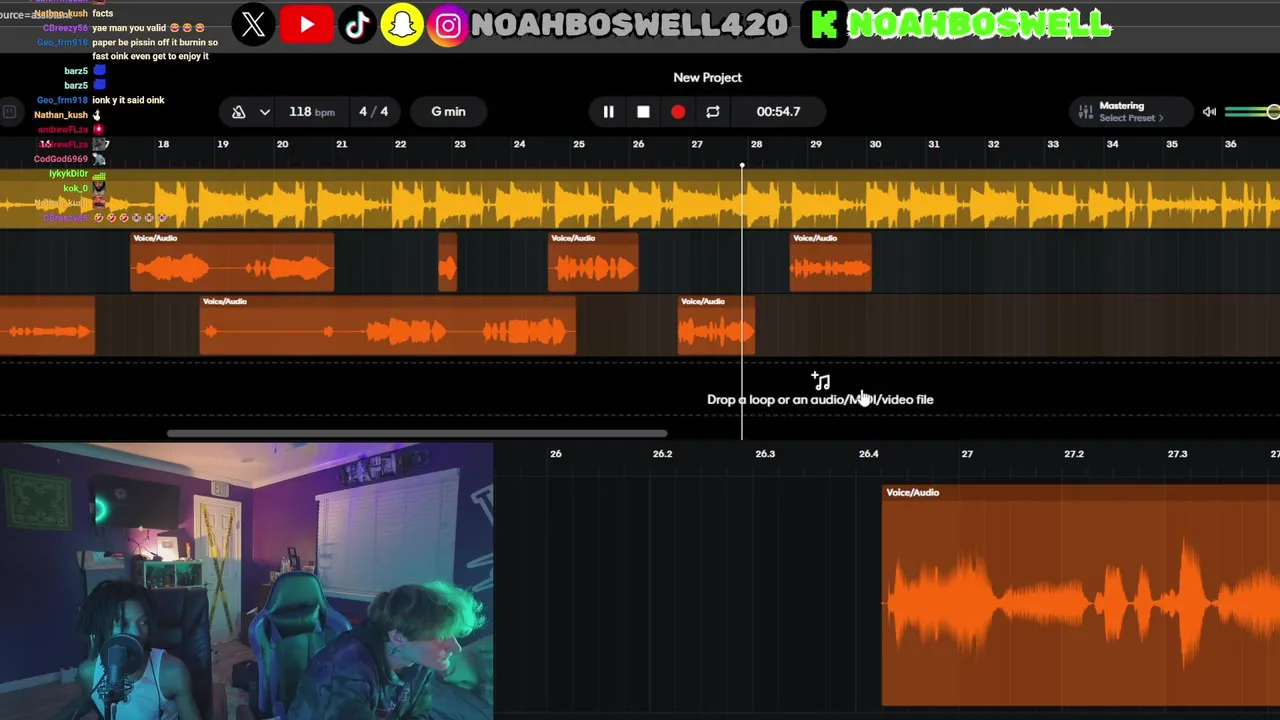
Task: Click the 00:54.7 time display
Action: [x=778, y=112]
